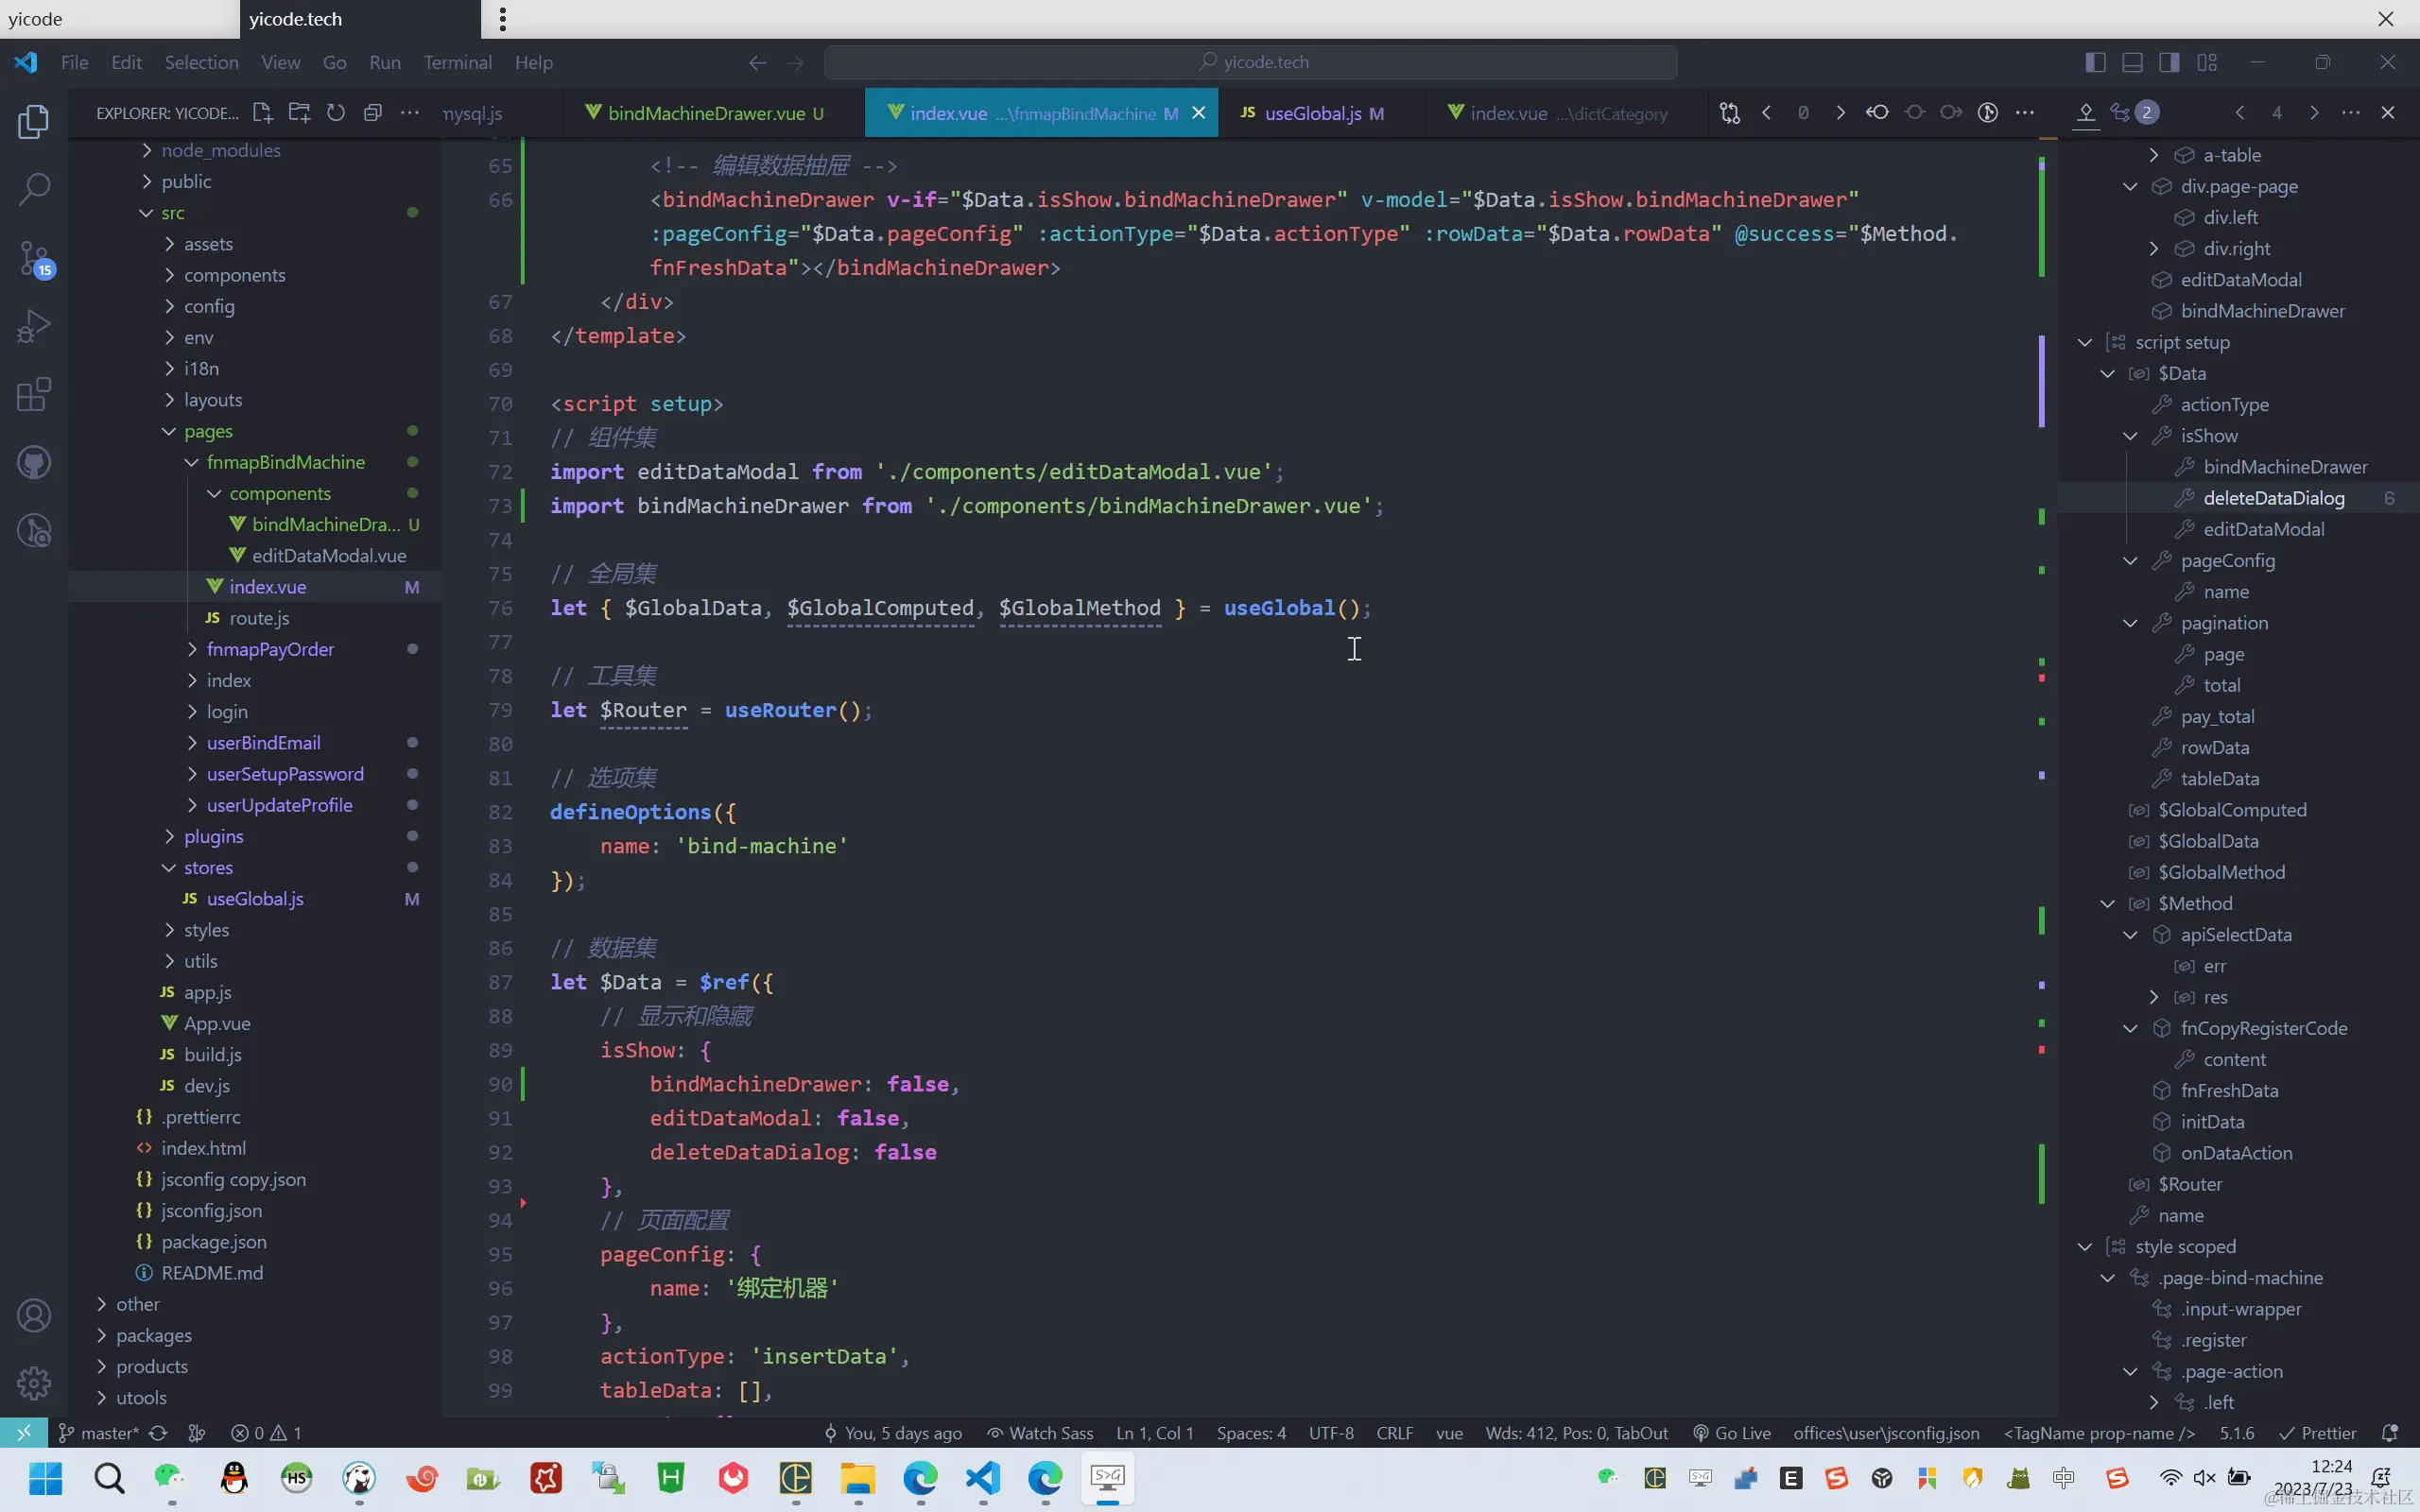Open the Search view in activity bar
The height and width of the screenshot is (1512, 2420).
click(34, 189)
